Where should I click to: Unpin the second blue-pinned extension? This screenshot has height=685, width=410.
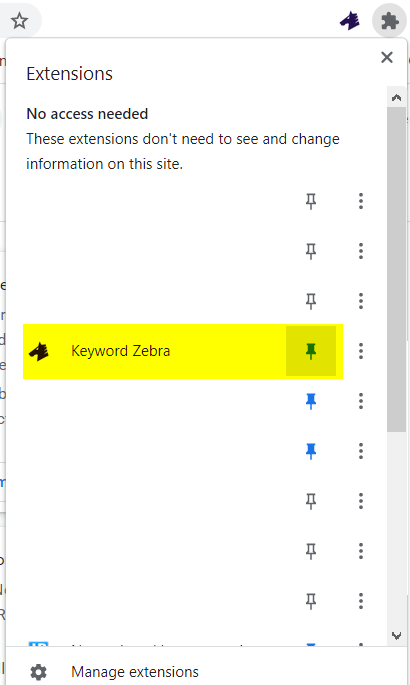pyautogui.click(x=311, y=451)
